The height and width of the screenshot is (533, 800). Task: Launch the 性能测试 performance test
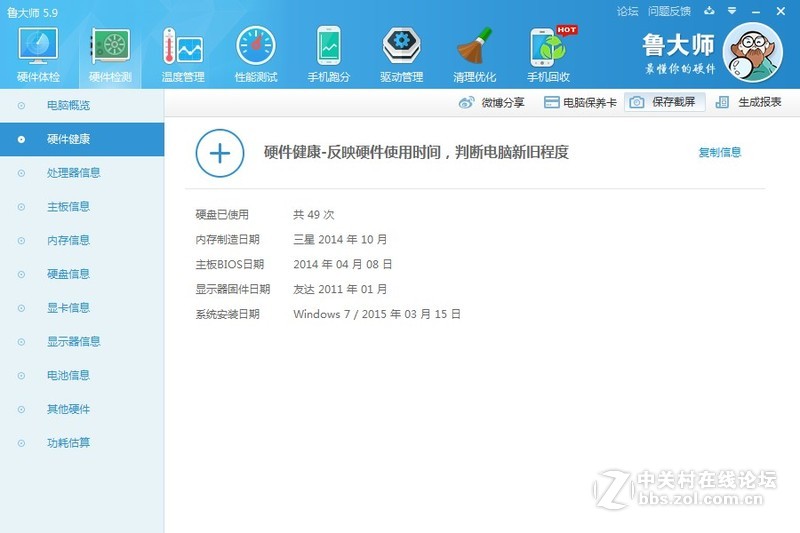(x=256, y=55)
